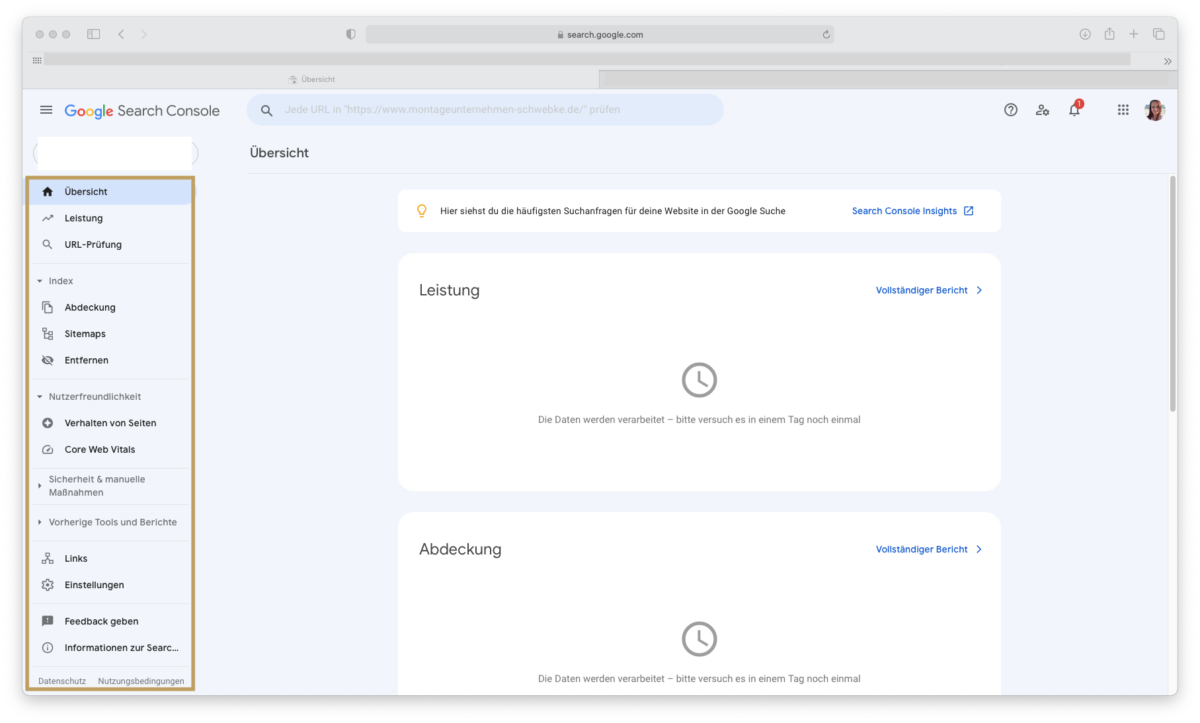Expand Vorherige Tools und Berichte
Image resolution: width=1200 pixels, height=723 pixels.
pyautogui.click(x=38, y=521)
